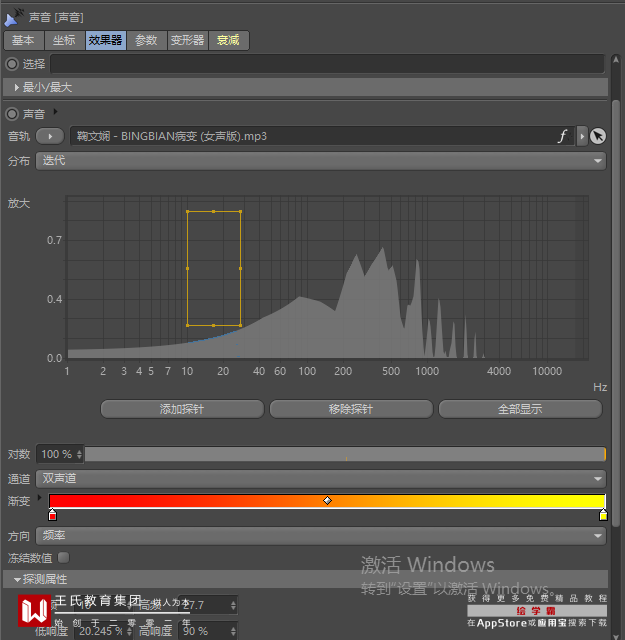
Task: Click the bottom-right corner handle of the probe
Action: coord(240,325)
